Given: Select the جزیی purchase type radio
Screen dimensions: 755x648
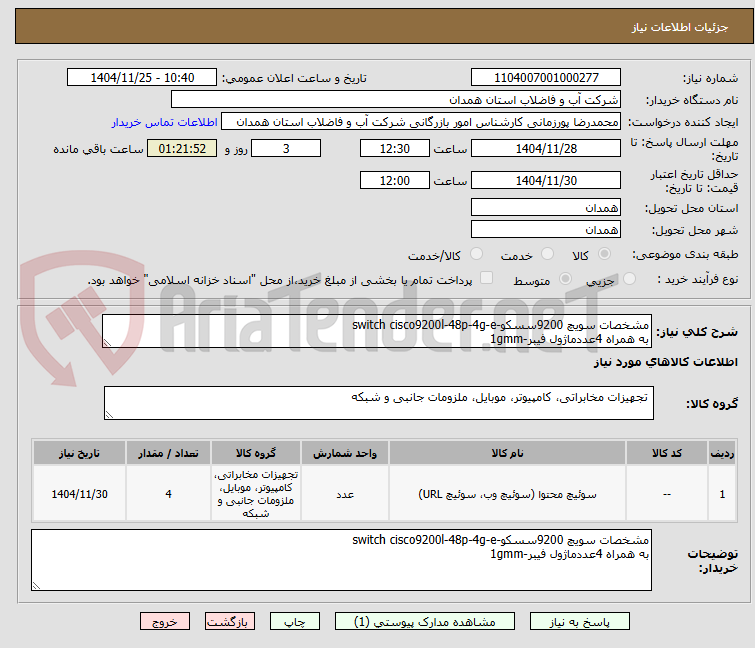Looking at the screenshot, I should click(x=629, y=279).
